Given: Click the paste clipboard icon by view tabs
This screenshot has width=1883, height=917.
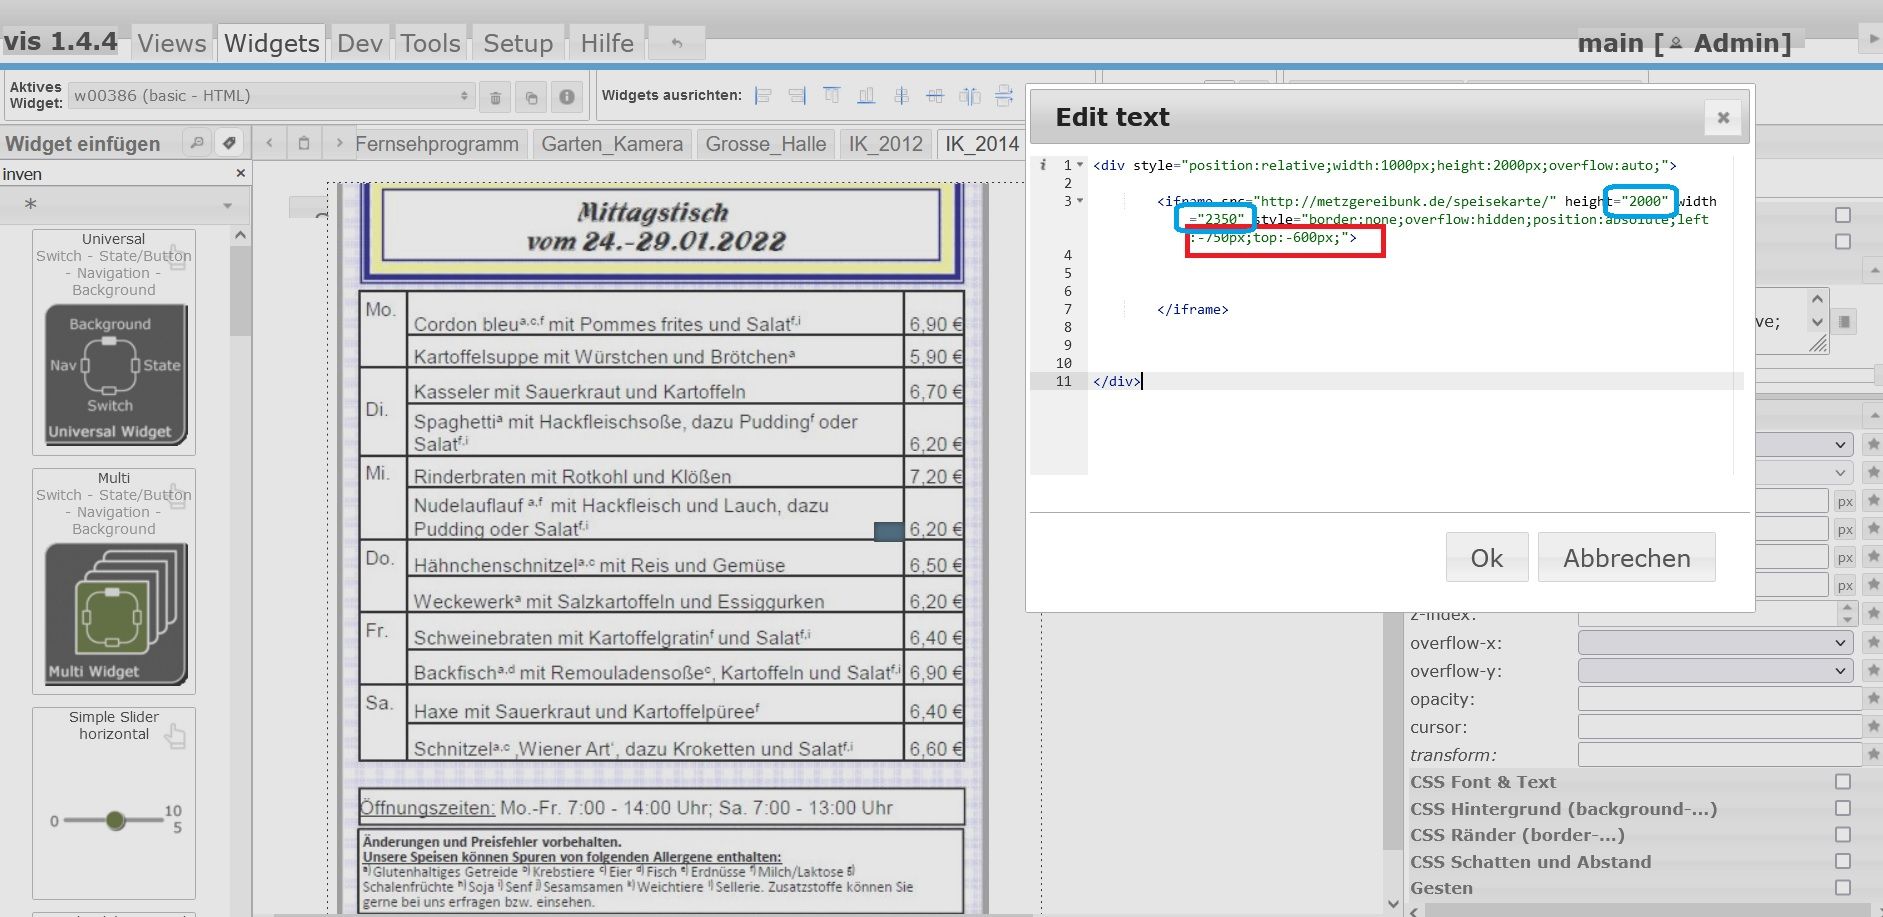Looking at the screenshot, I should pos(304,143).
